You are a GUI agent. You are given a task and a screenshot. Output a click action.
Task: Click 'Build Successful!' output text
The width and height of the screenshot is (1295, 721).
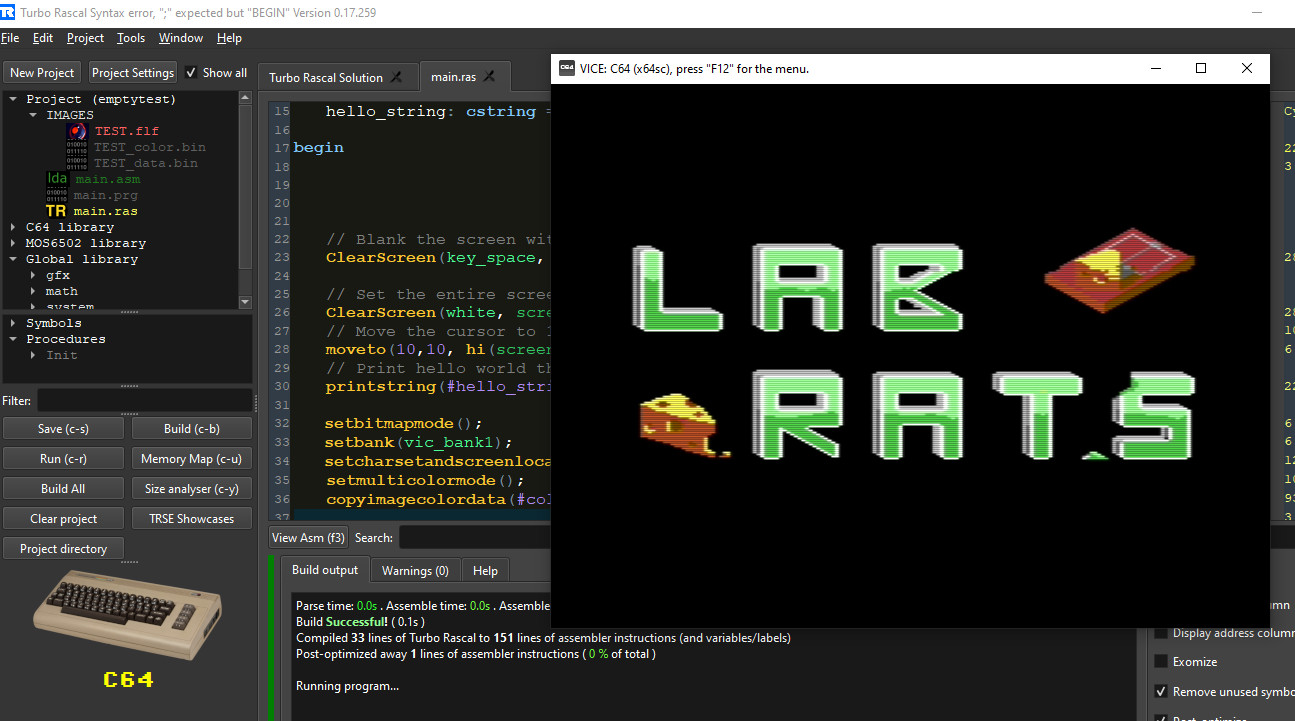click(342, 621)
